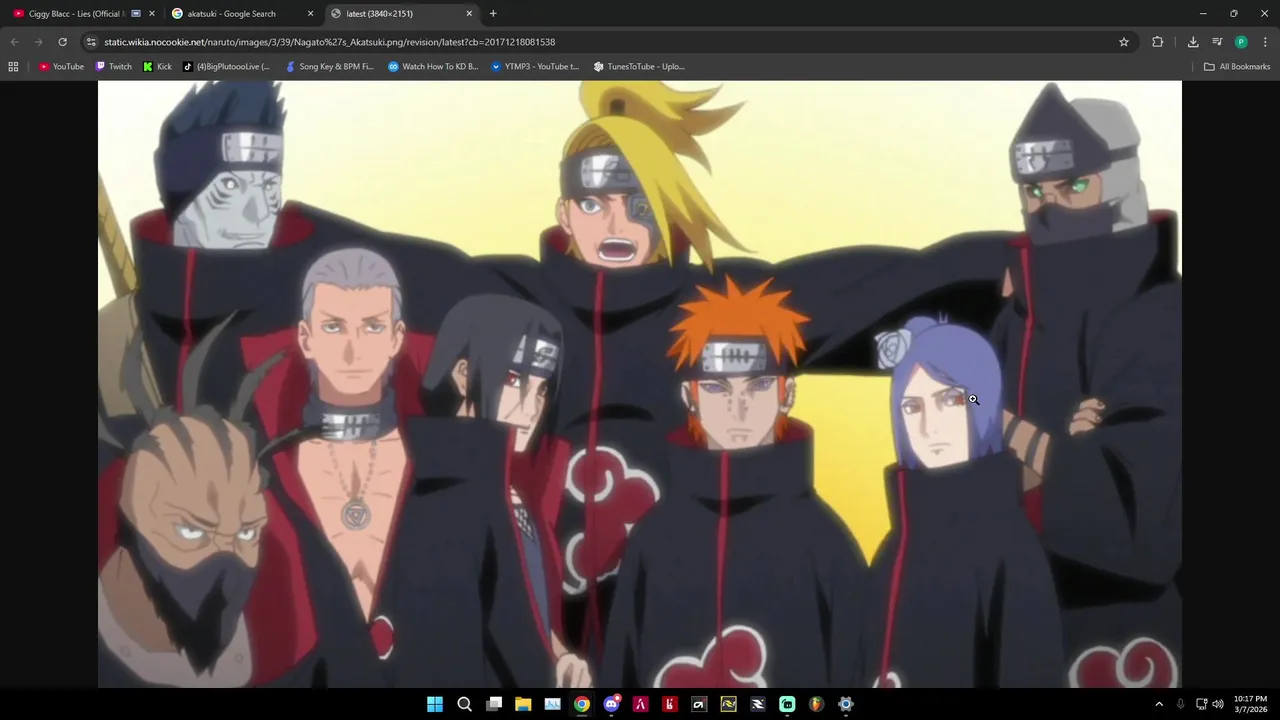The height and width of the screenshot is (720, 1280).
Task: Open the Chrome three-dot menu
Action: pyautogui.click(x=1264, y=42)
